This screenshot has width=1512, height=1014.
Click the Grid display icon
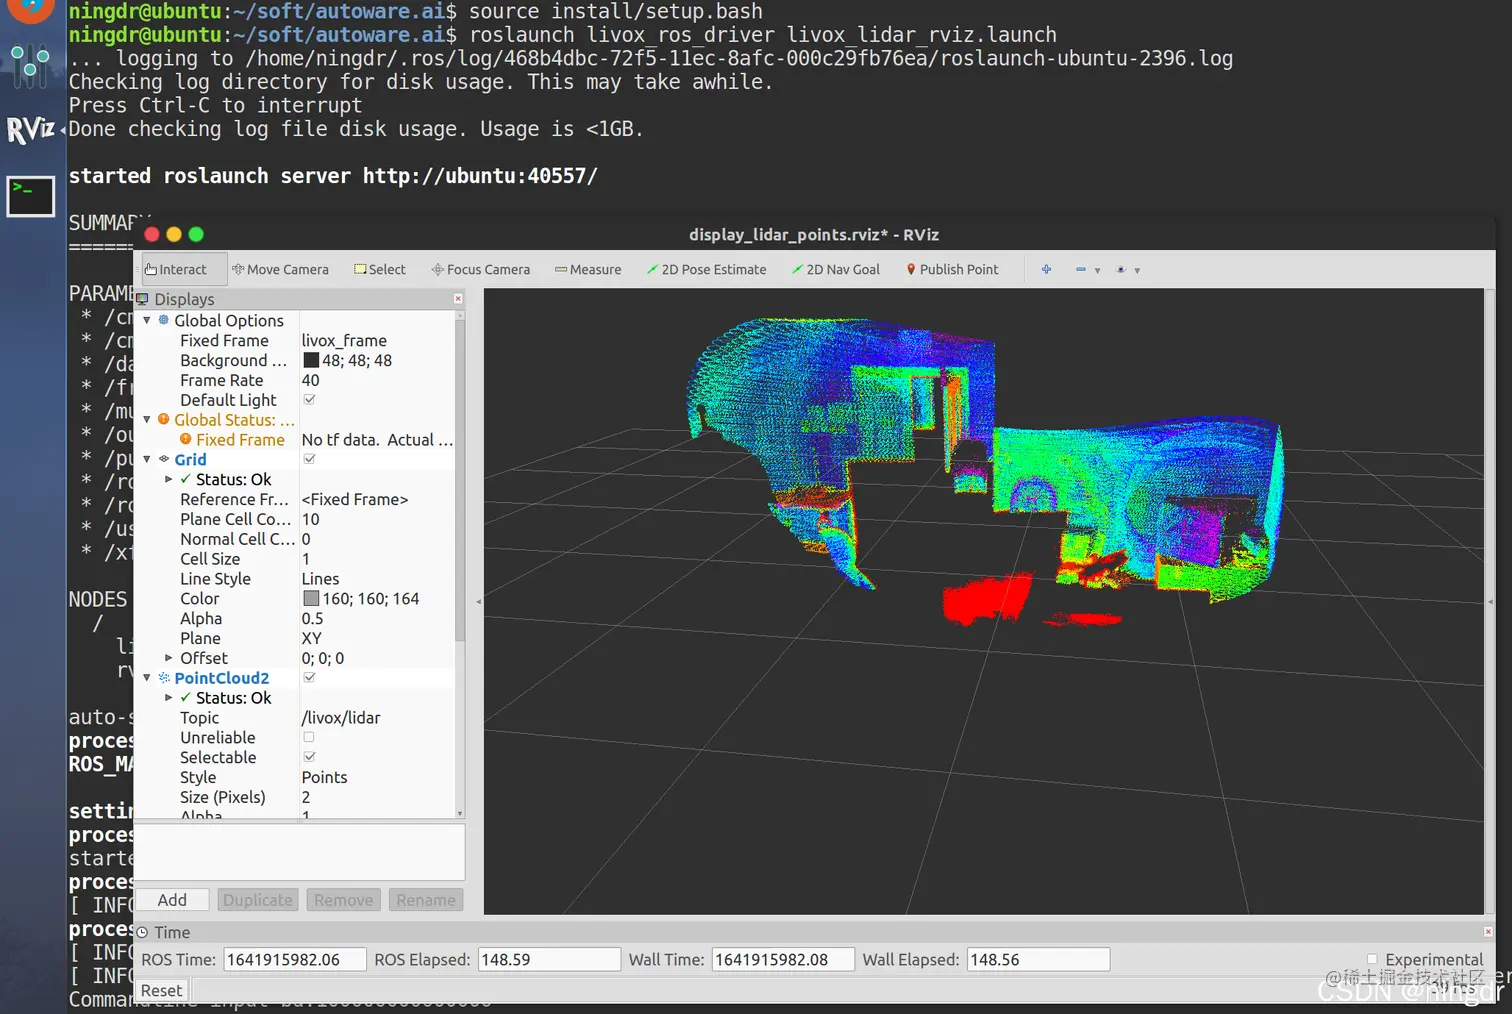[164, 459]
